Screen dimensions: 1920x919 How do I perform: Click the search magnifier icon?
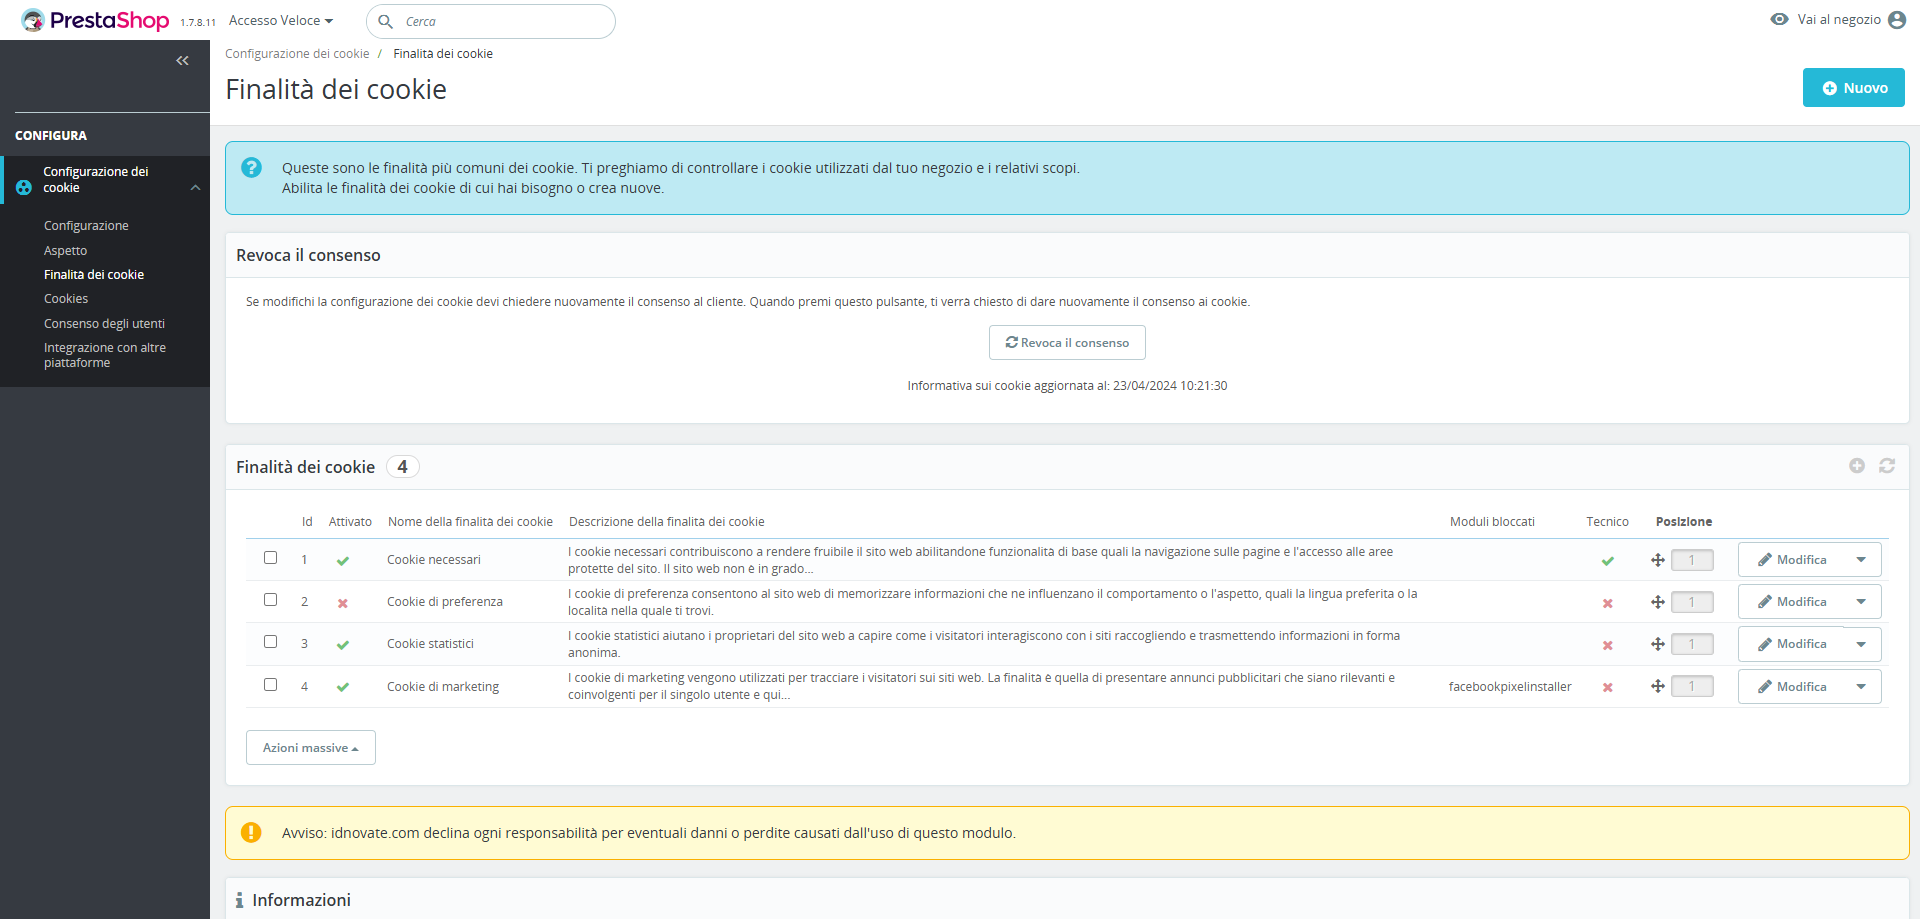click(385, 21)
